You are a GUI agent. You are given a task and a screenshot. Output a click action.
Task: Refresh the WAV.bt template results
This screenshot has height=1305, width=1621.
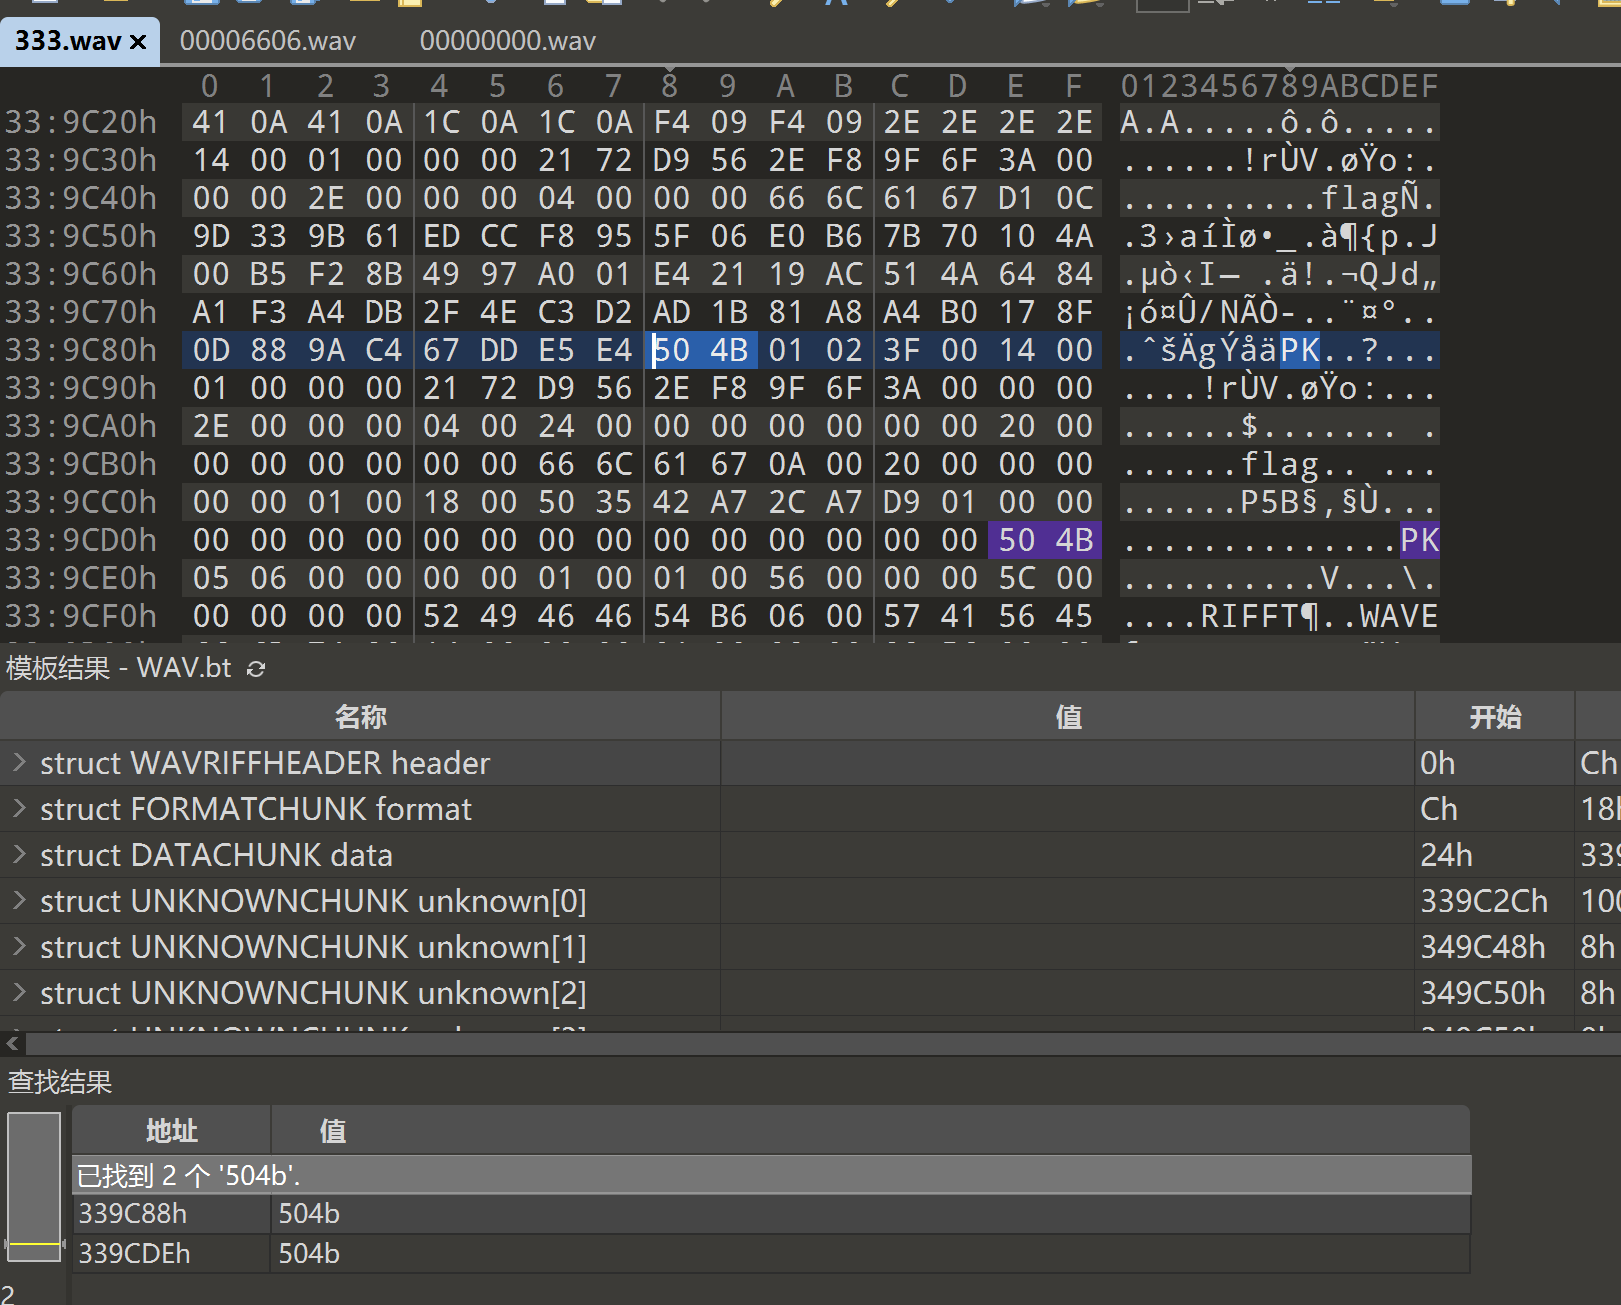click(x=256, y=669)
